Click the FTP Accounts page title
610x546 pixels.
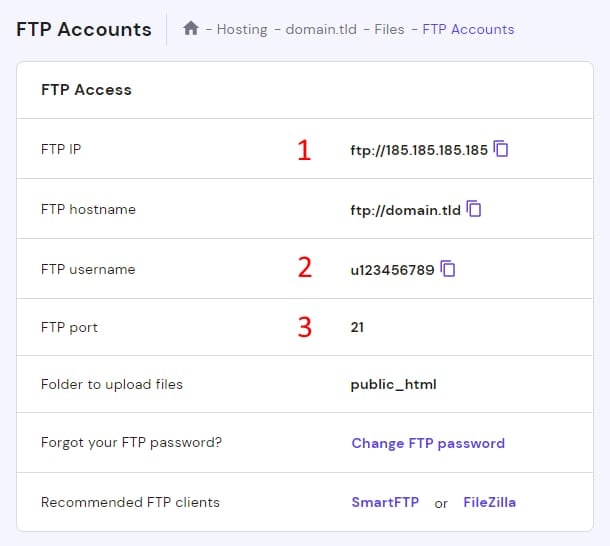pyautogui.click(x=84, y=29)
